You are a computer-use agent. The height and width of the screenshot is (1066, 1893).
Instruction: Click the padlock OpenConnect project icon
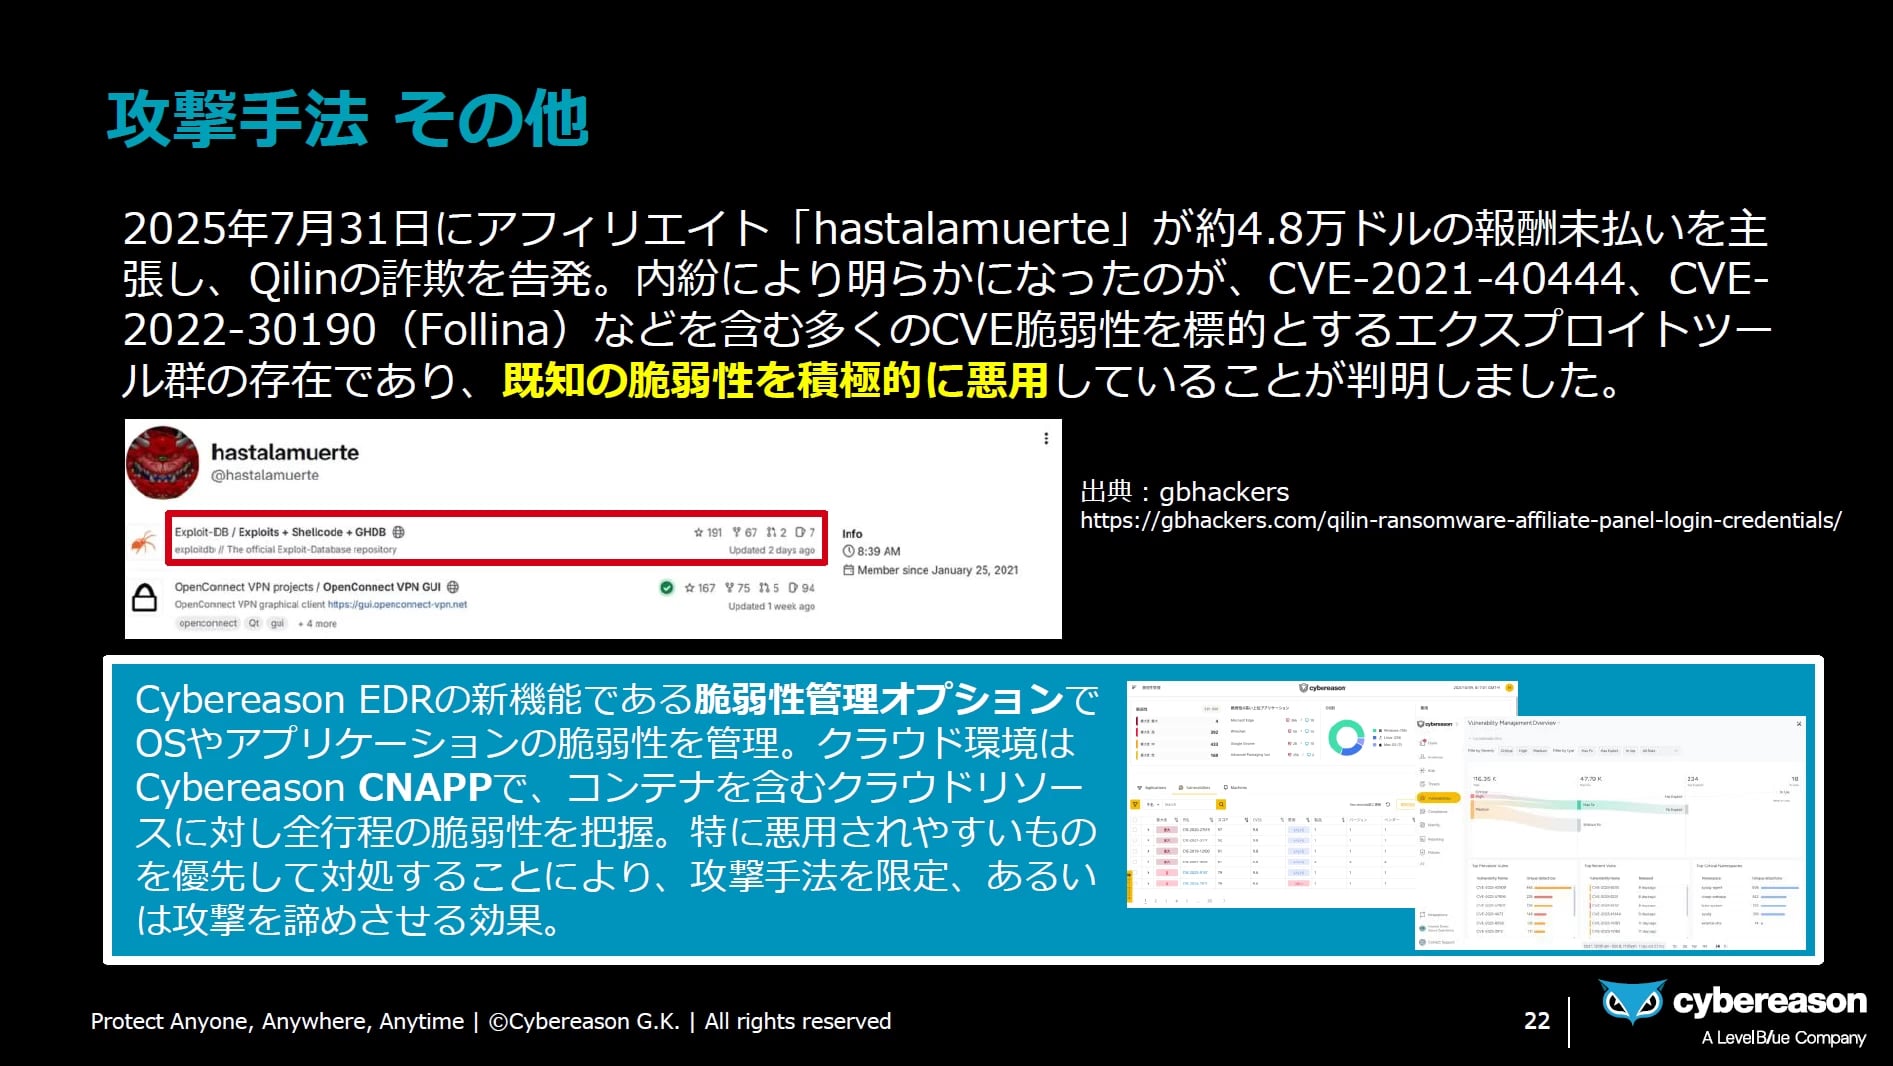click(x=145, y=597)
